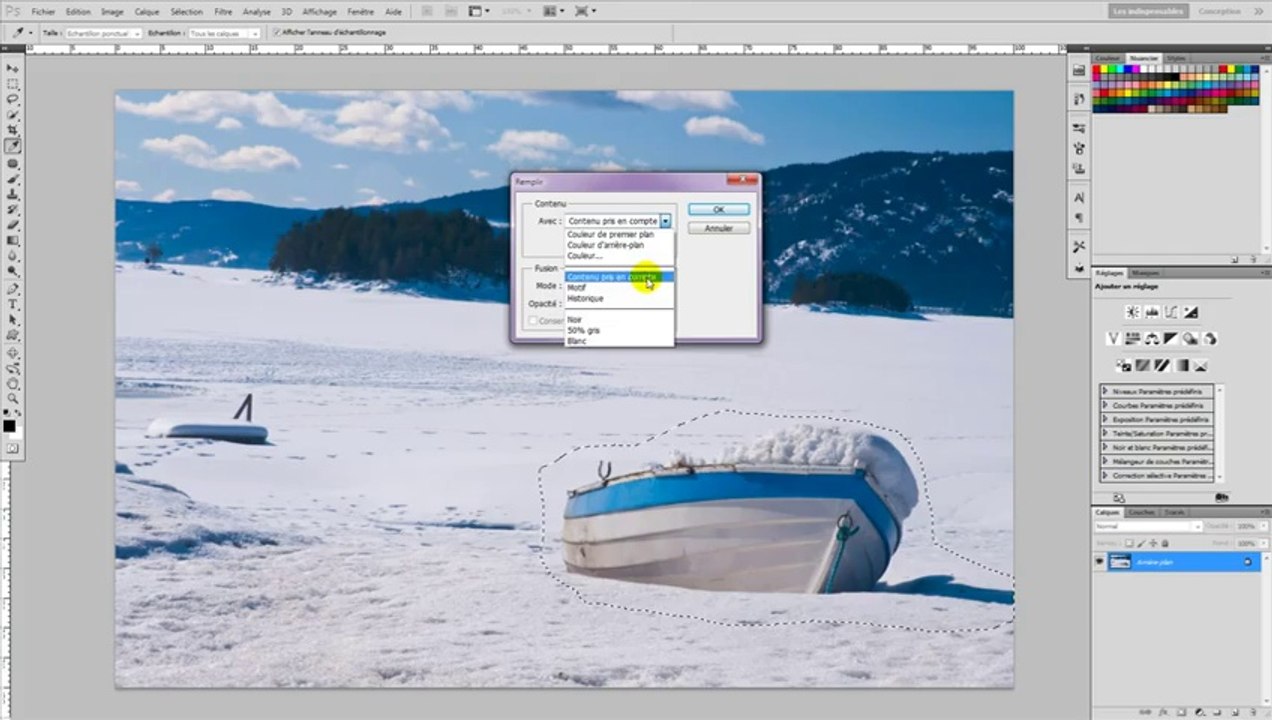Image resolution: width=1272 pixels, height=720 pixels.
Task: Click the Annuler button
Action: (x=718, y=229)
